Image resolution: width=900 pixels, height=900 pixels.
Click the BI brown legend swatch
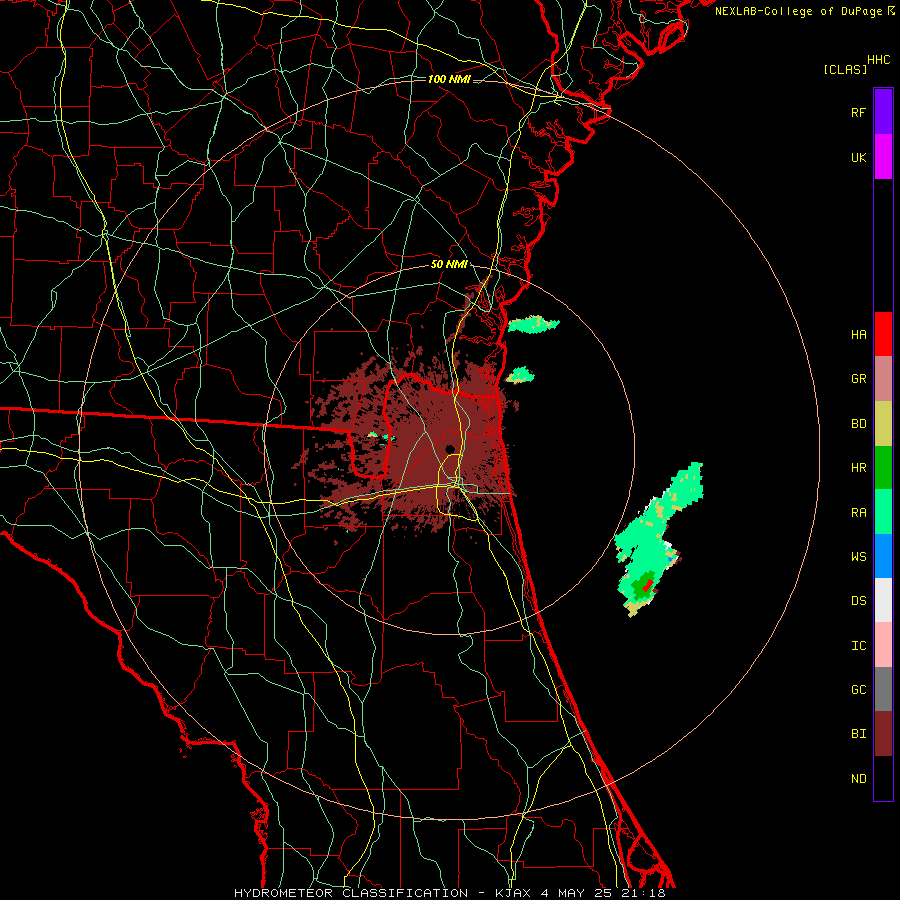click(x=883, y=734)
